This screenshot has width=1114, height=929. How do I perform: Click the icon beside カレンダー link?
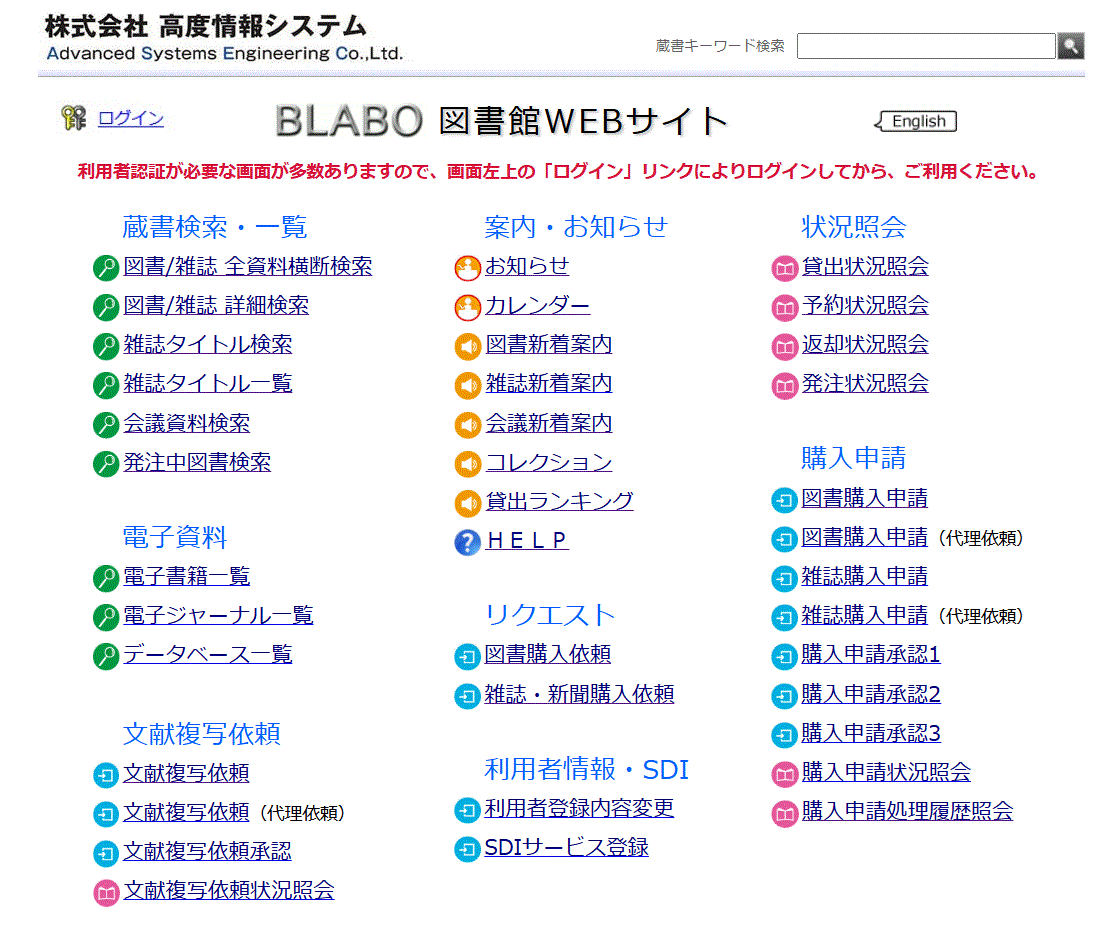467,307
